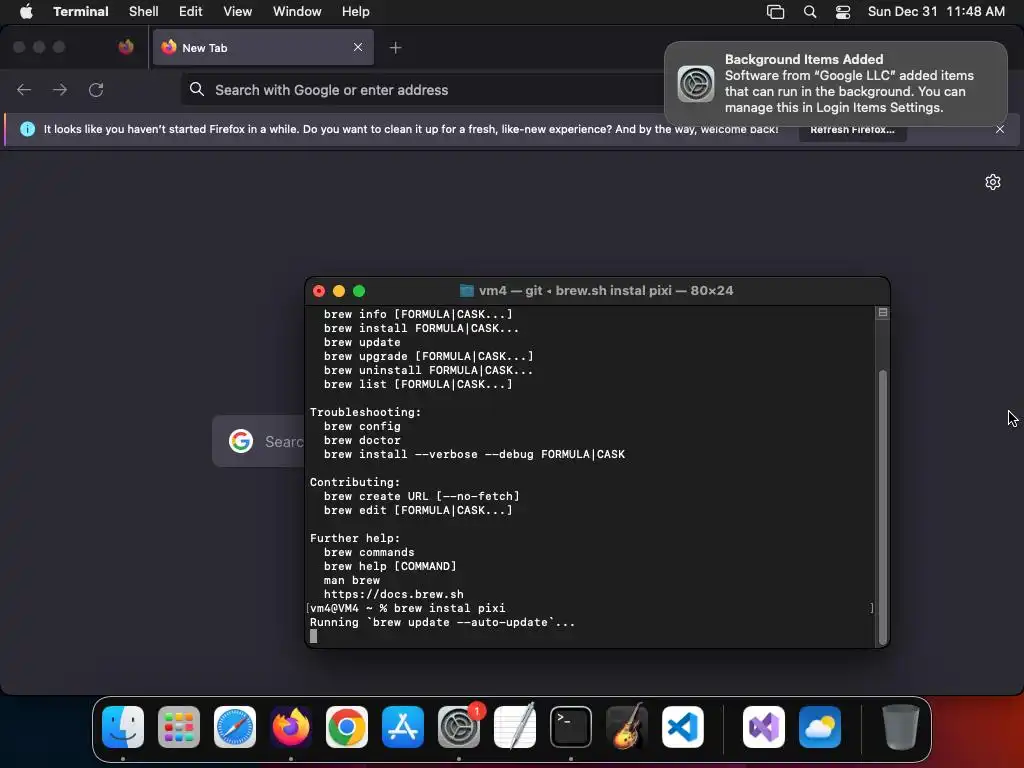Open a new tab in Firefox
The width and height of the screenshot is (1024, 768).
coord(395,47)
